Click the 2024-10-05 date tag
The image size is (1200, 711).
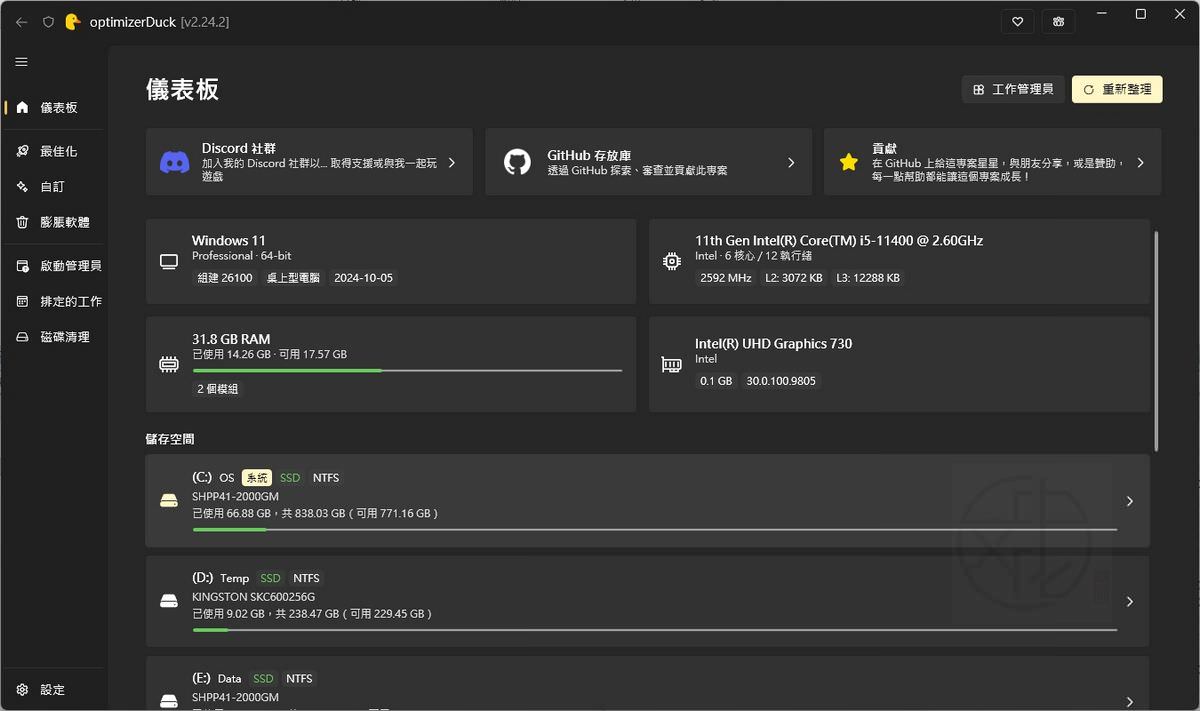(364, 278)
